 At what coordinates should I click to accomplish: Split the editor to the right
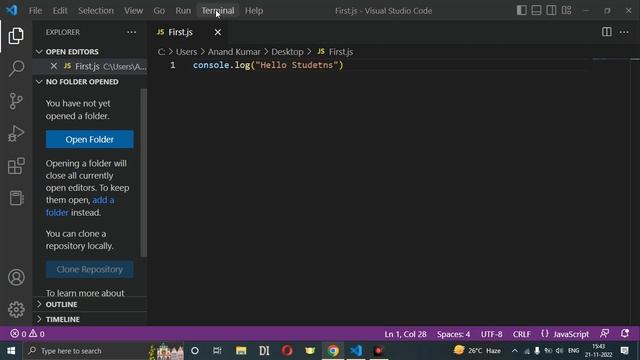[607, 32]
